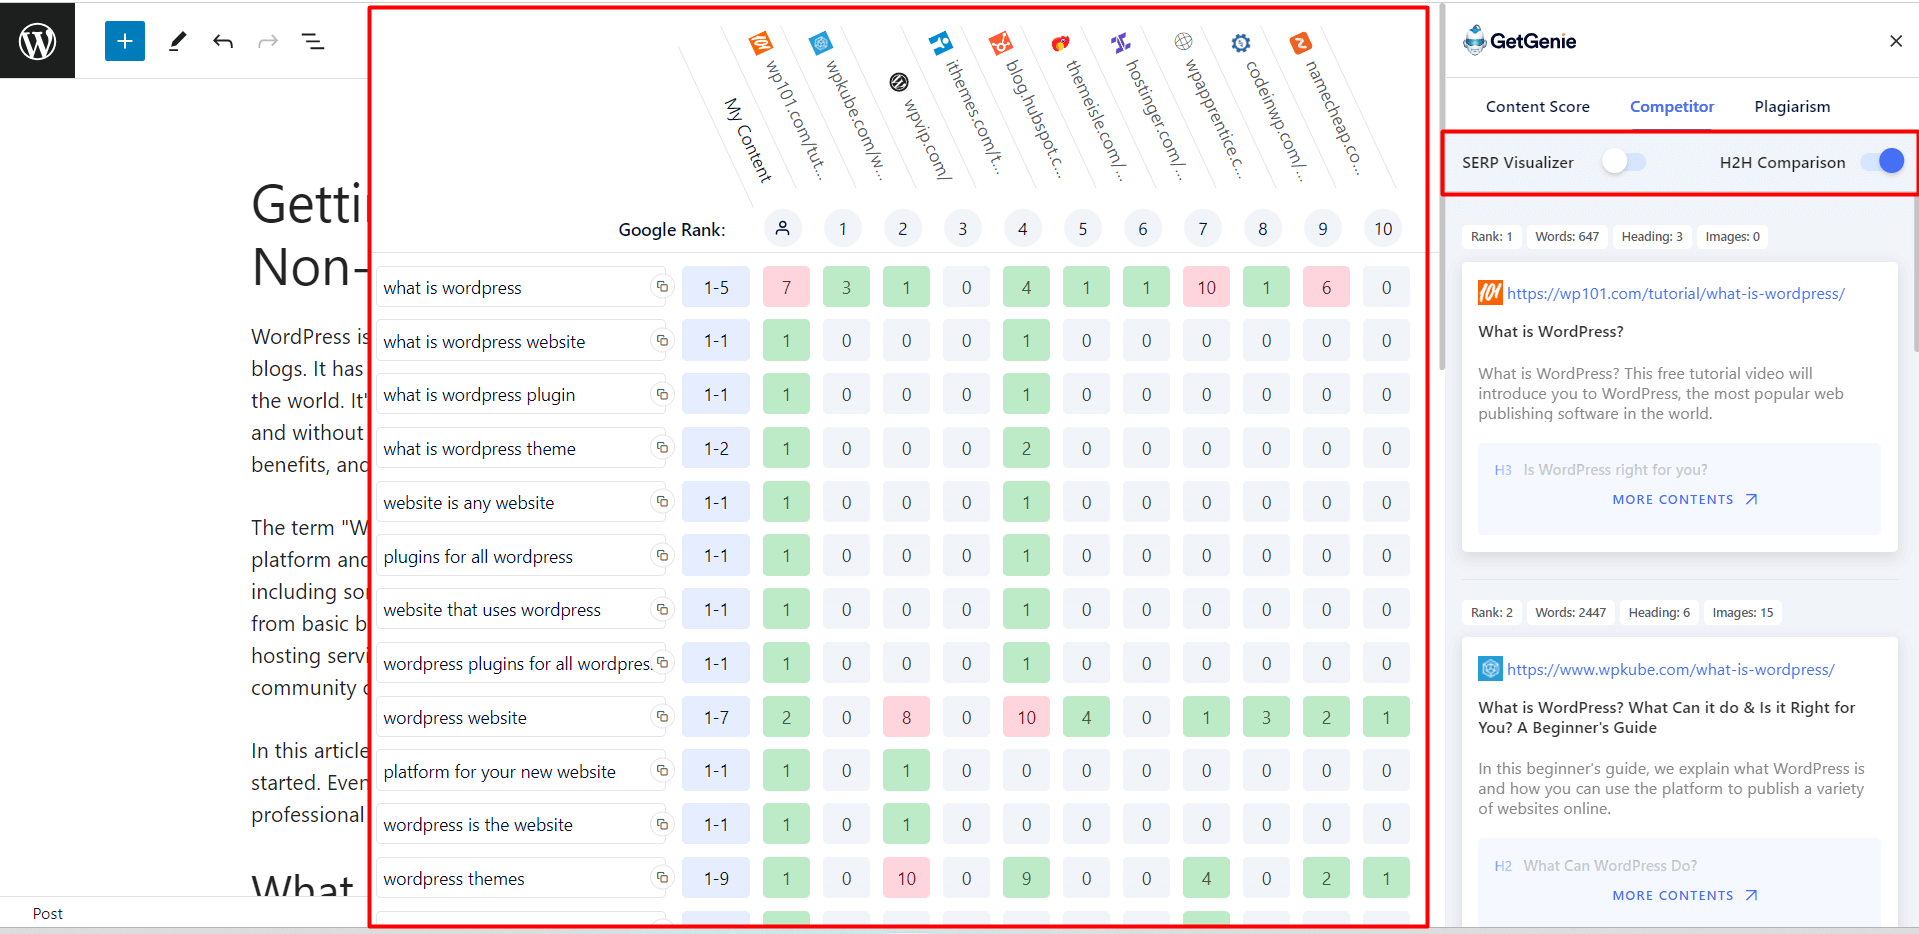
Task: Click the 1-7 range for 'wordpress website'
Action: coord(716,717)
